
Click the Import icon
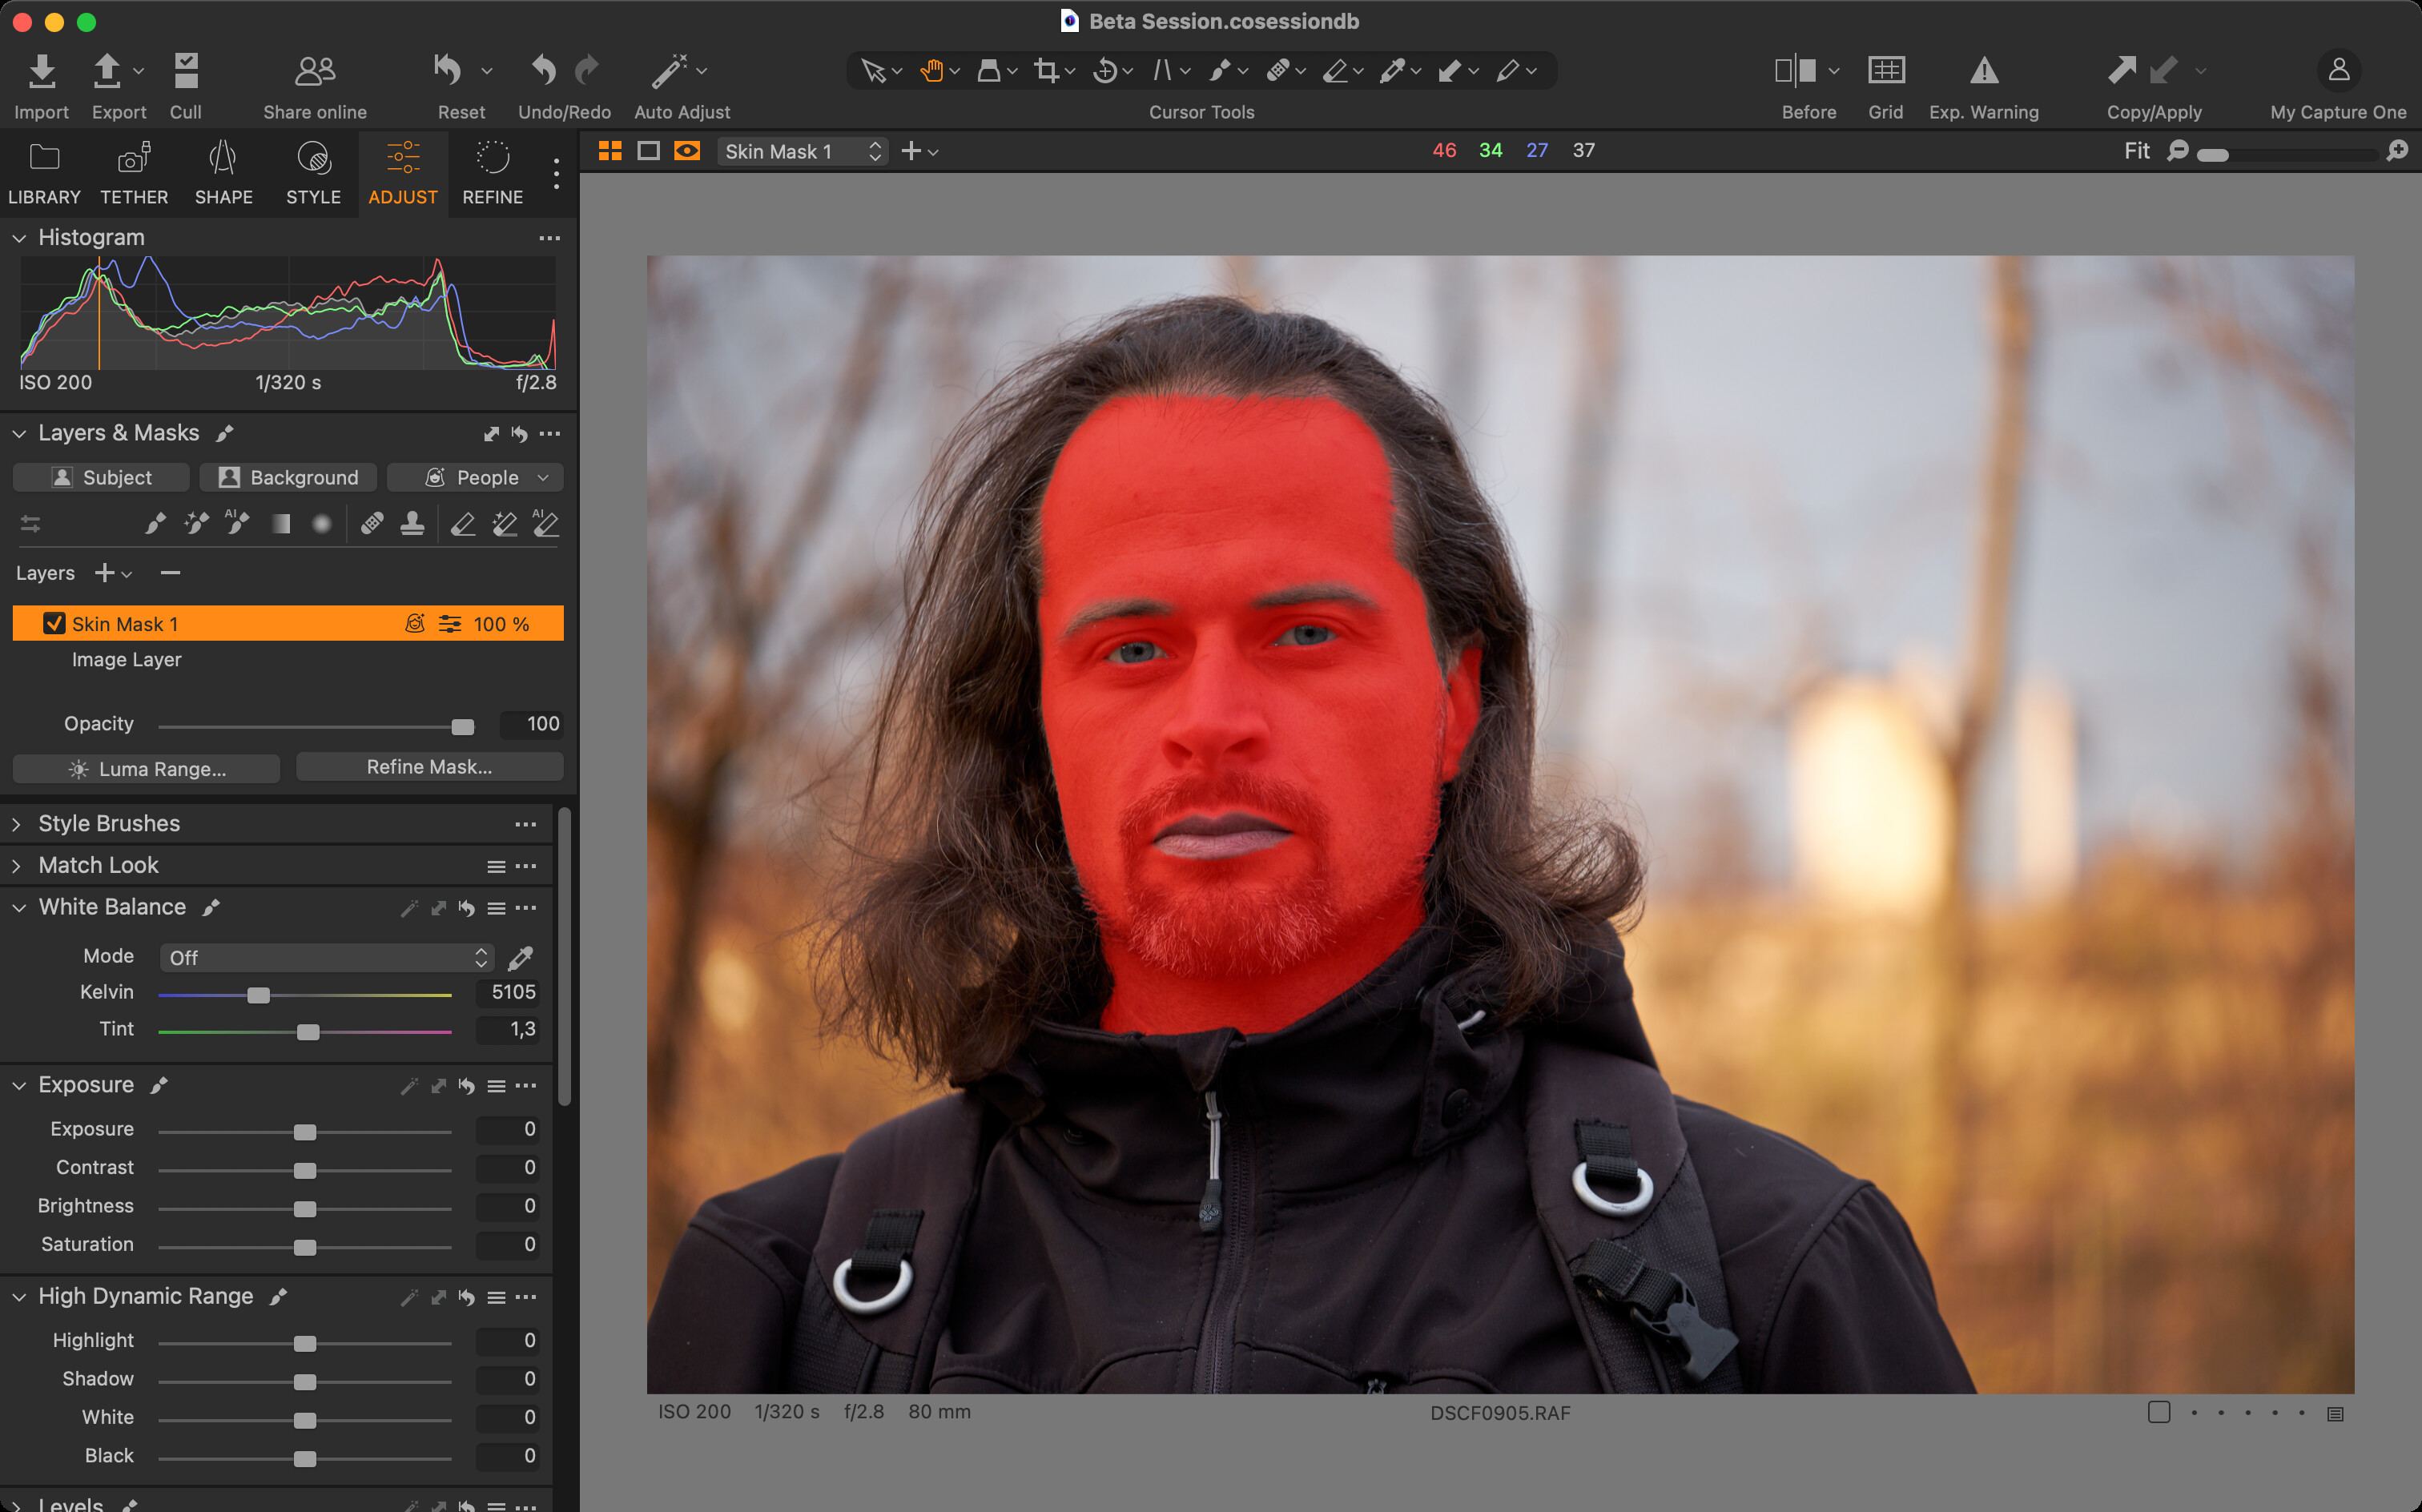(x=41, y=71)
